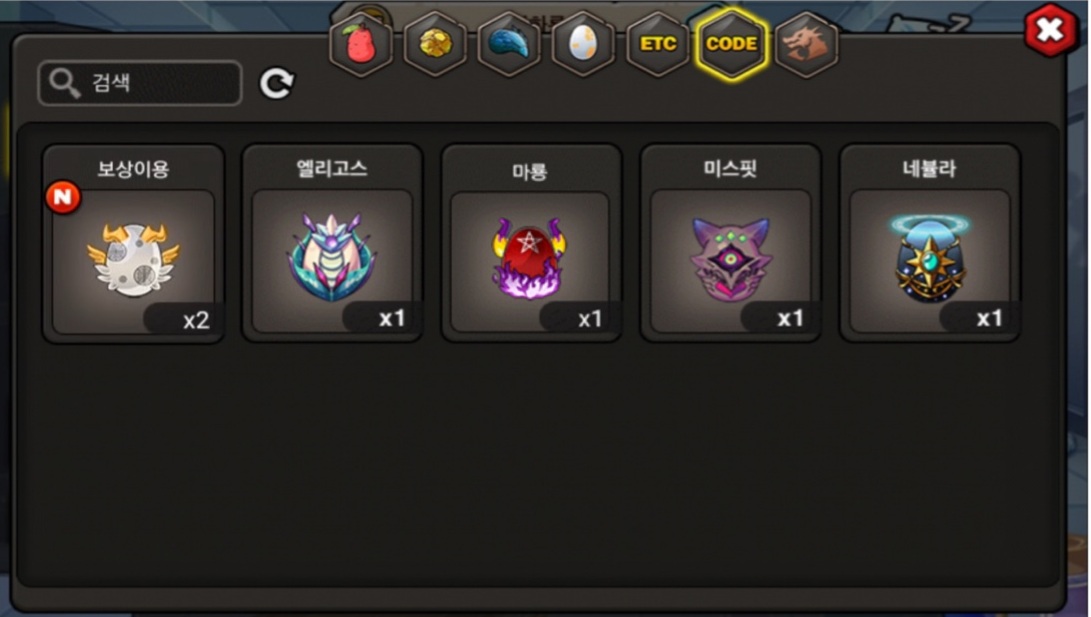Switch to the gold nugget tab

coord(435,45)
